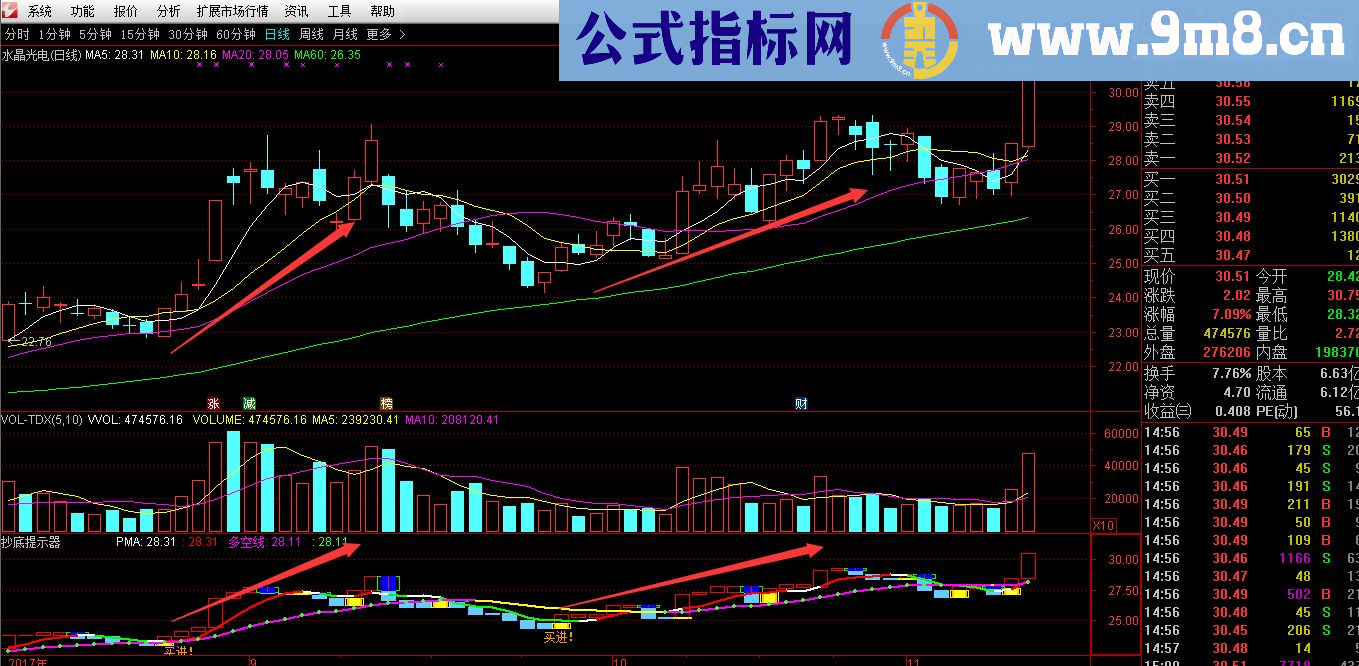Switch to the 分时 intraday tab
Image resolution: width=1359 pixels, height=666 pixels.
18,33
